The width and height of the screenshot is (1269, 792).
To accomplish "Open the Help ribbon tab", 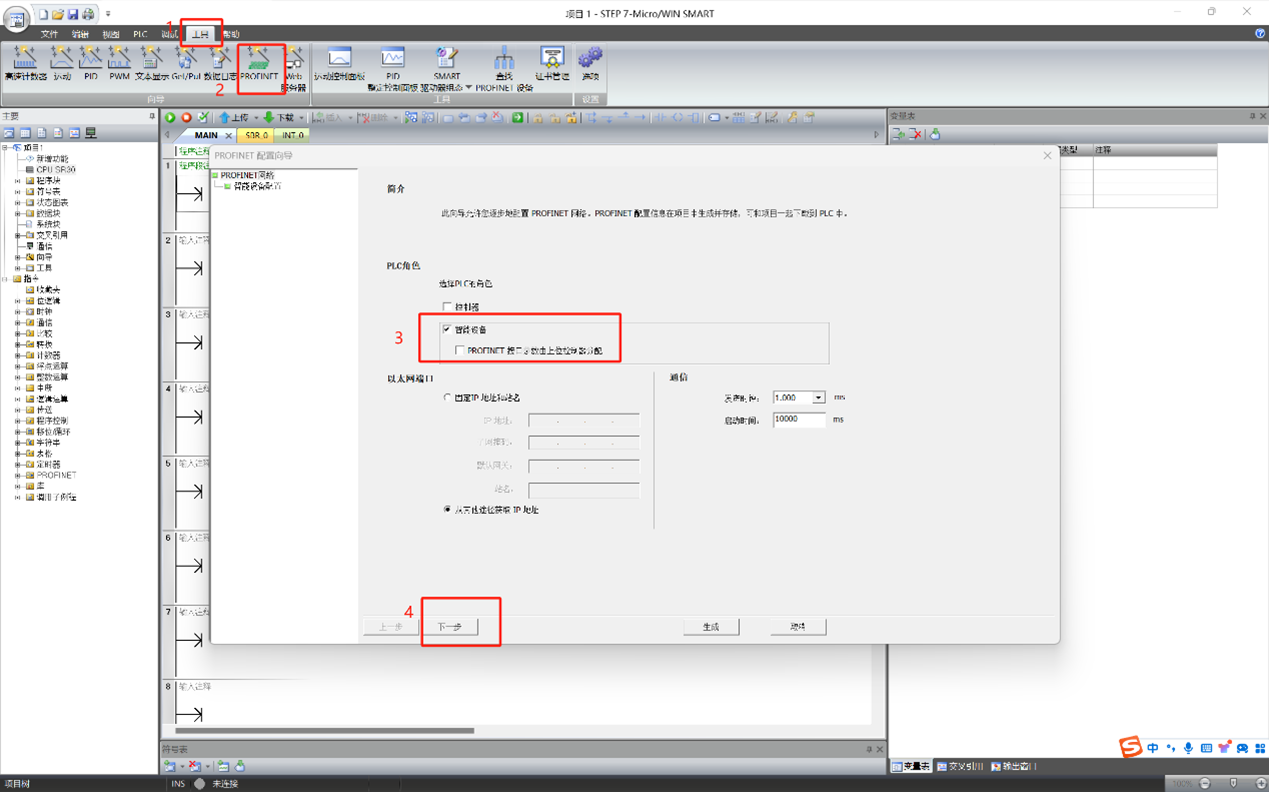I will click(x=231, y=34).
